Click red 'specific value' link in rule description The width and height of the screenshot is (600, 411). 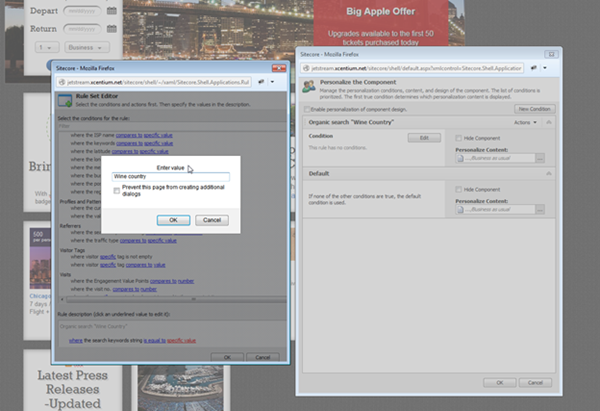[181, 340]
